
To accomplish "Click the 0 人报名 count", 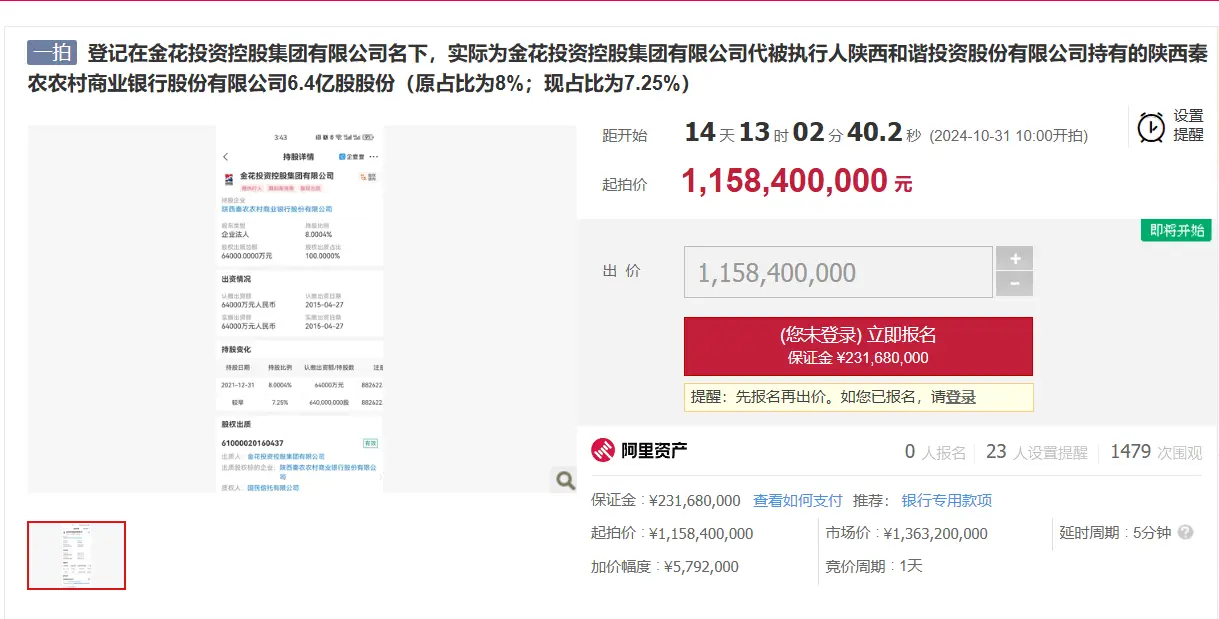I will tap(935, 452).
